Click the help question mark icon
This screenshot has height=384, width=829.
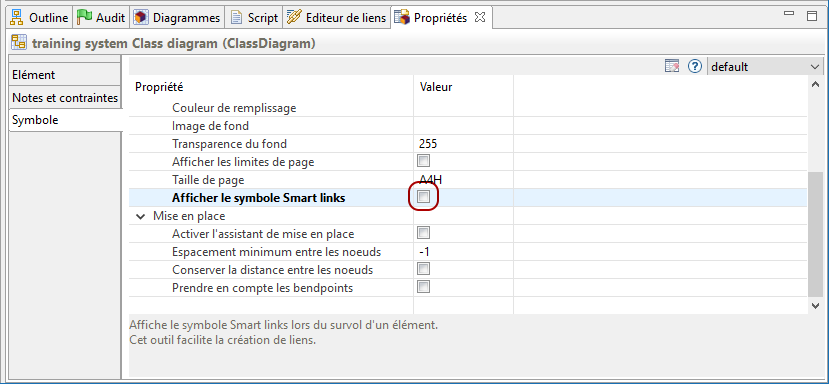694,66
